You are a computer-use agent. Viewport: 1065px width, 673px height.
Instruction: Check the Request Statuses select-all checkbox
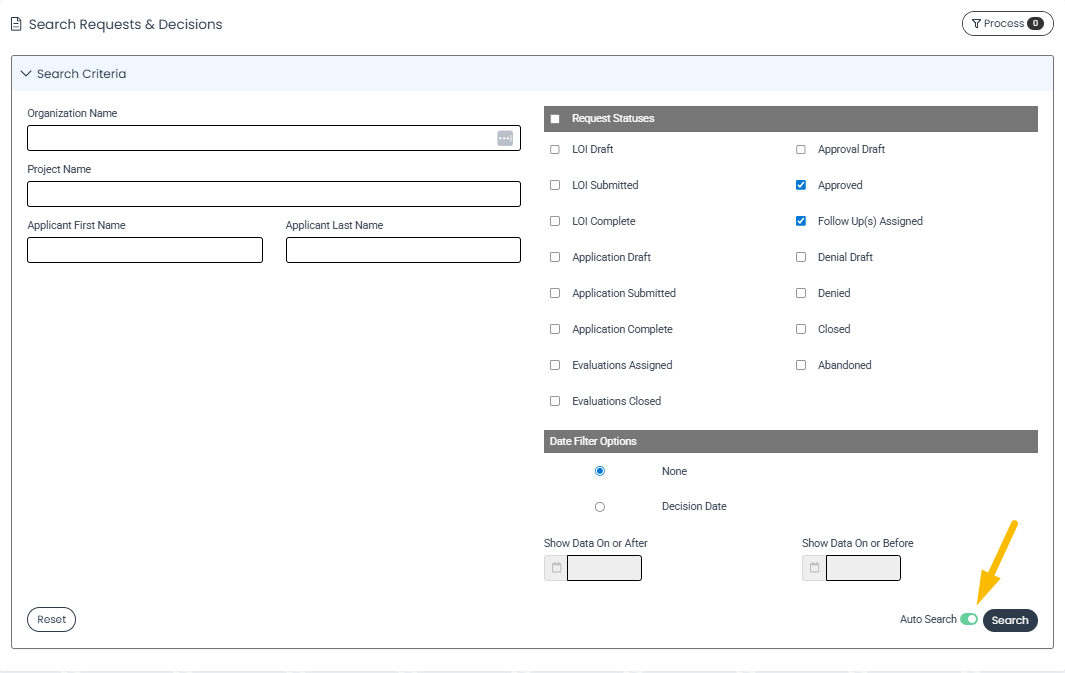tap(555, 119)
